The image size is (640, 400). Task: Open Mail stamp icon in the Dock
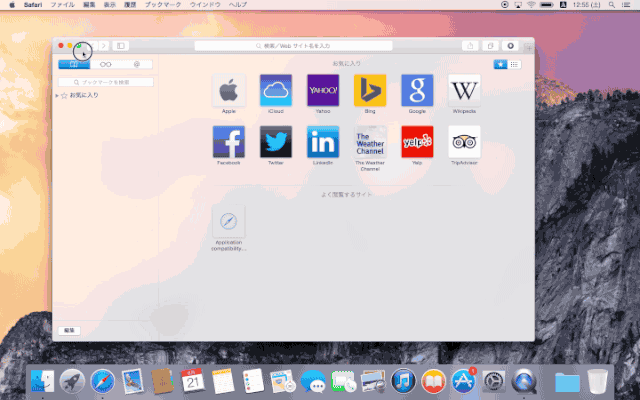click(132, 381)
